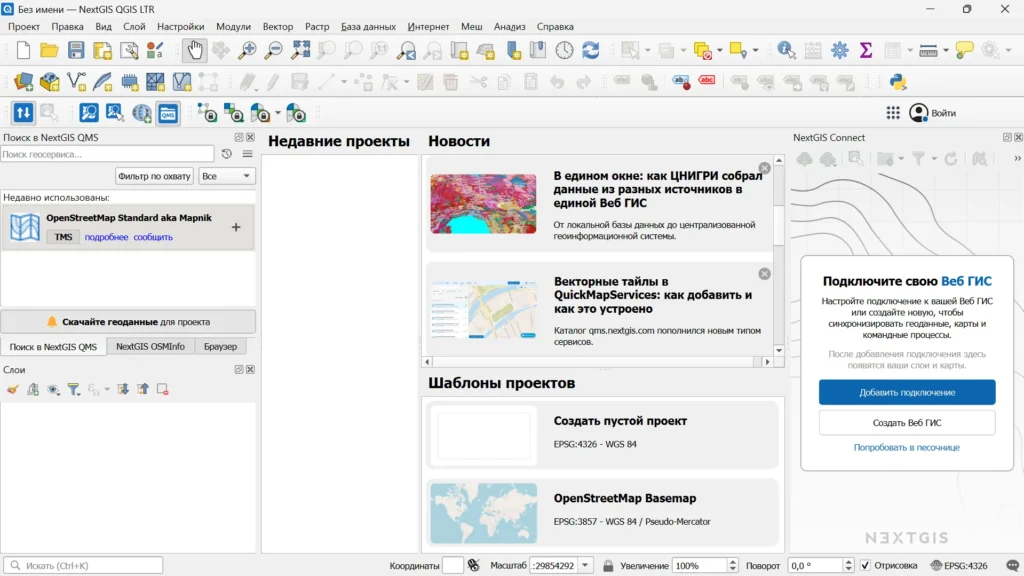Create a new project with toolbar icon
The width and height of the screenshot is (1024, 576).
(24, 50)
